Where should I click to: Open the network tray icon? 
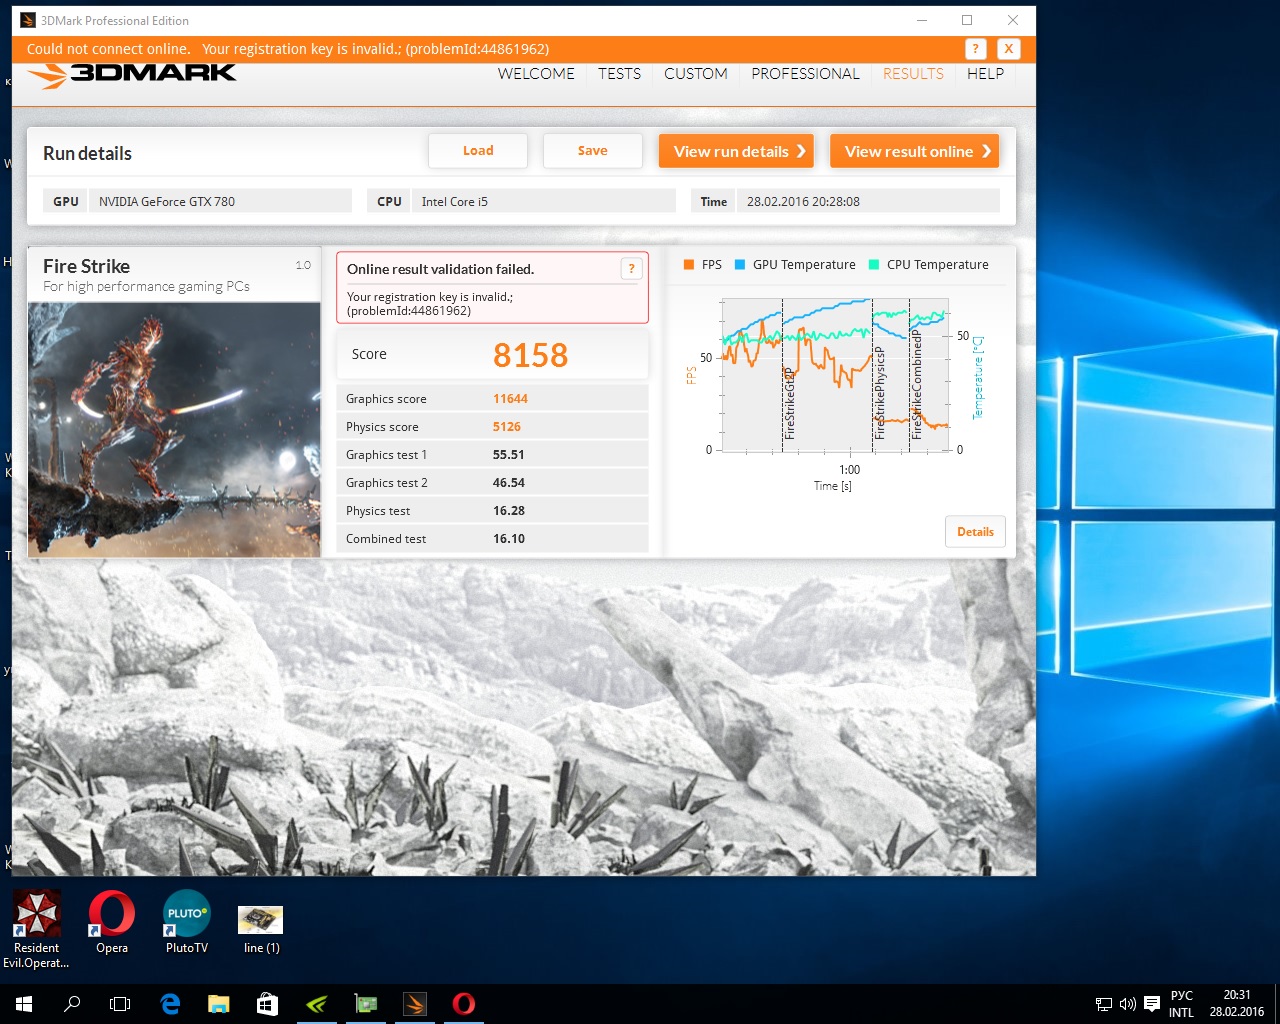click(1104, 1004)
